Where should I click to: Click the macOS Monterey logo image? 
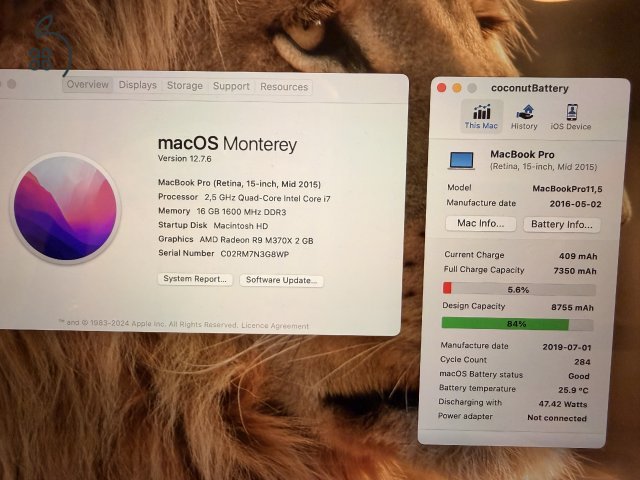[x=65, y=208]
